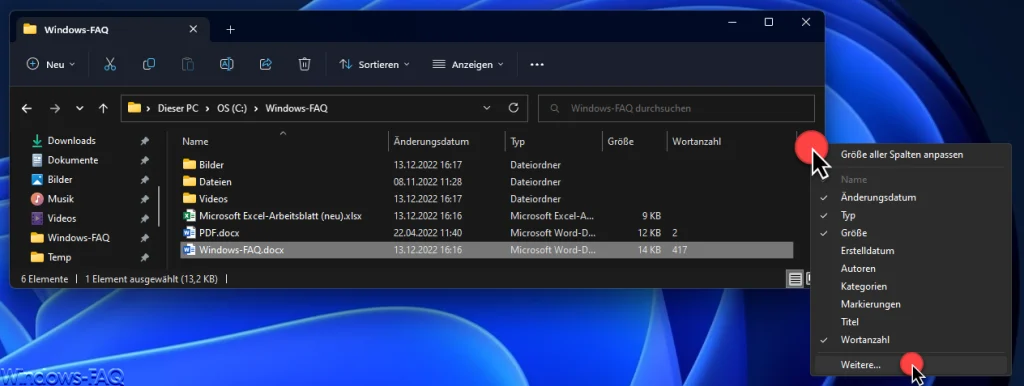Click the Copy icon in toolbar
This screenshot has width=1024, height=386.
coord(149,64)
